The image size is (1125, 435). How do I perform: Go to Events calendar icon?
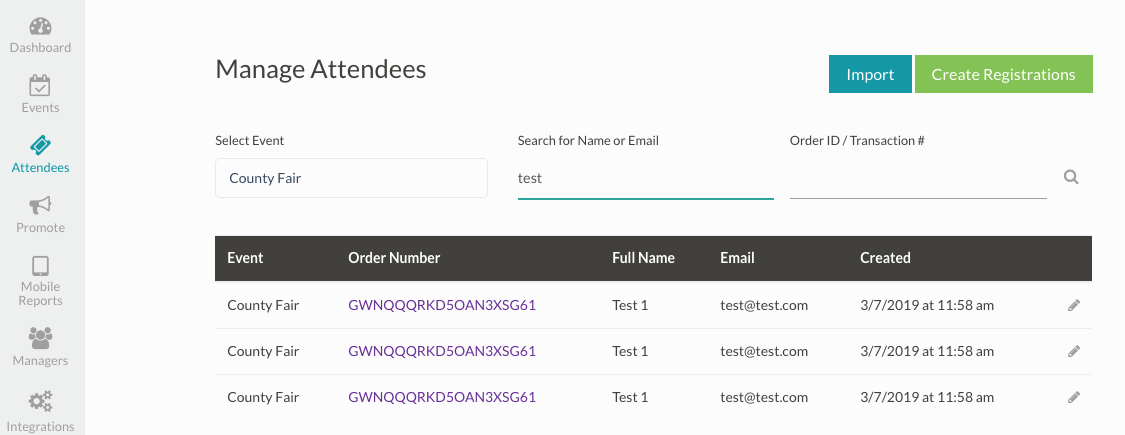coord(40,86)
